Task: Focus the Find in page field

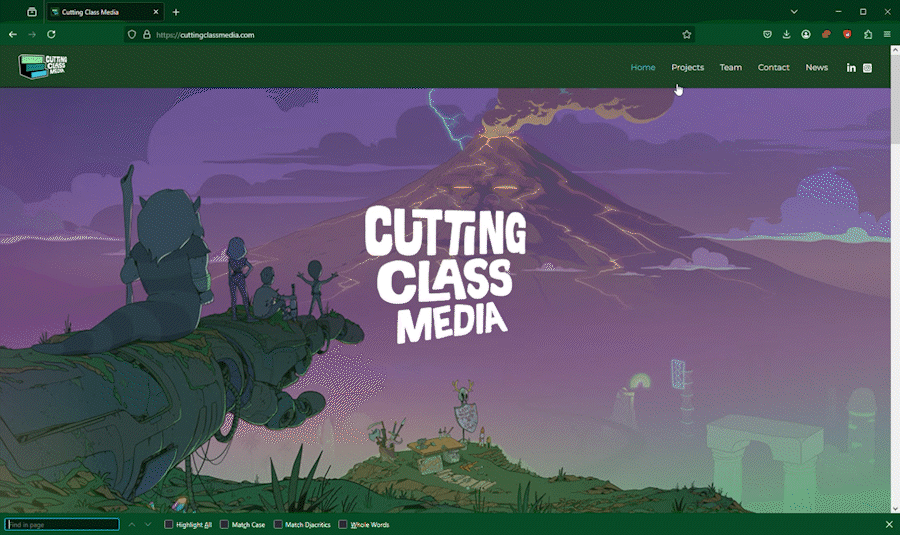Action: [62, 525]
